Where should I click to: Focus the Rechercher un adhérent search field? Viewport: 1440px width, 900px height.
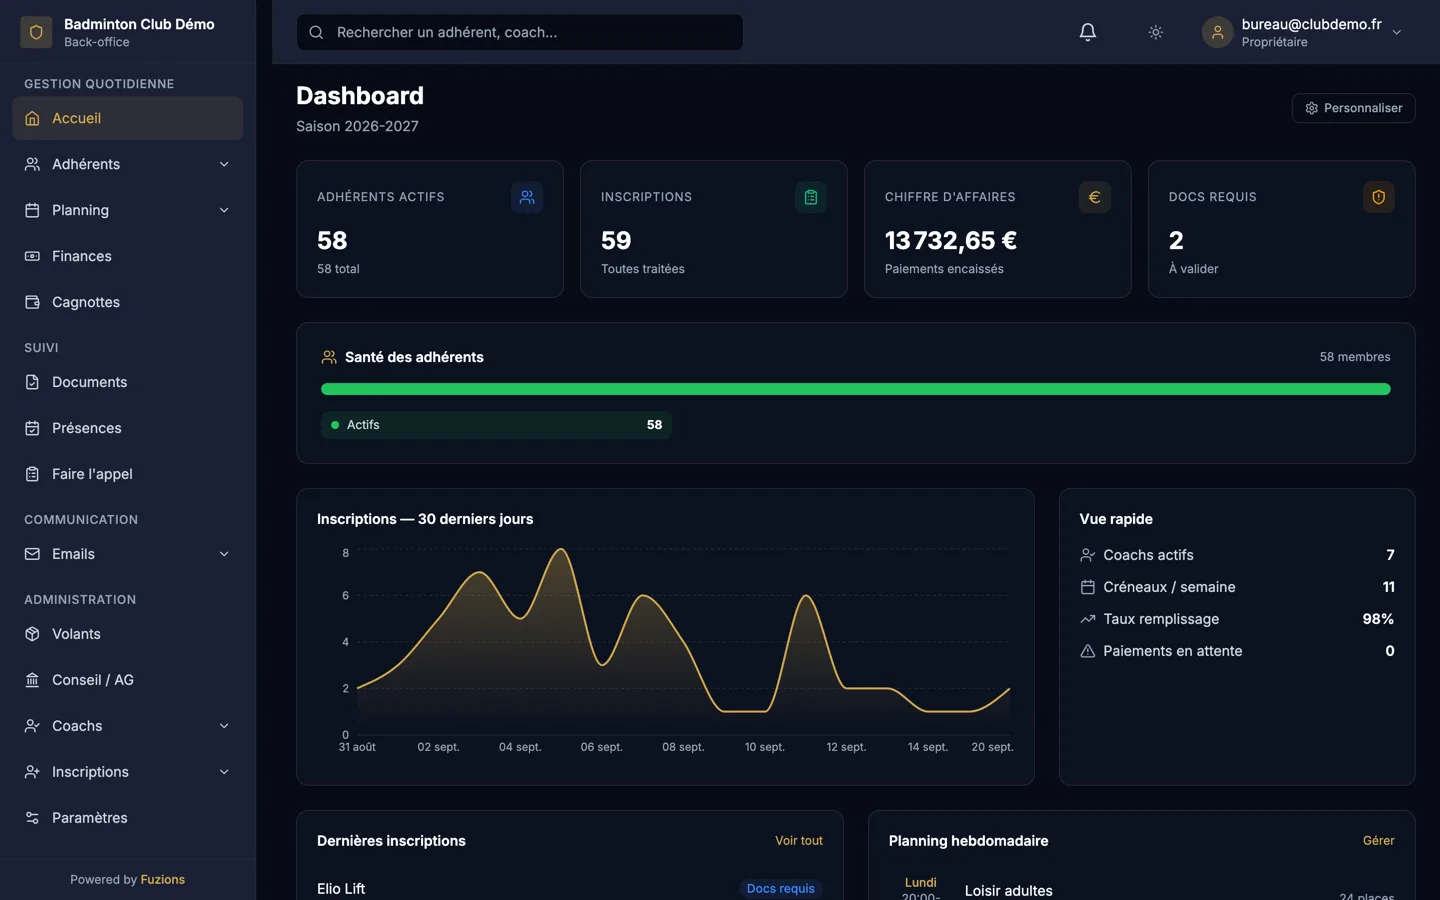click(520, 32)
